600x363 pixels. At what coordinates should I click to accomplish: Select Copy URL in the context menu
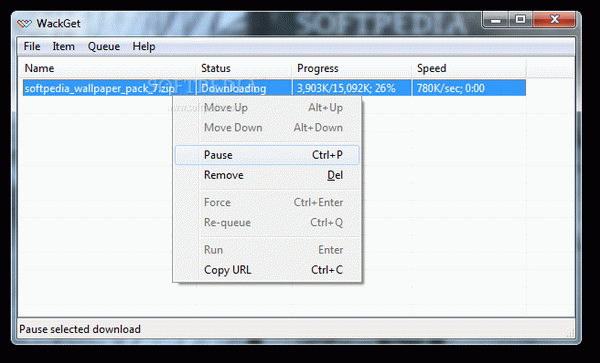[267, 270]
